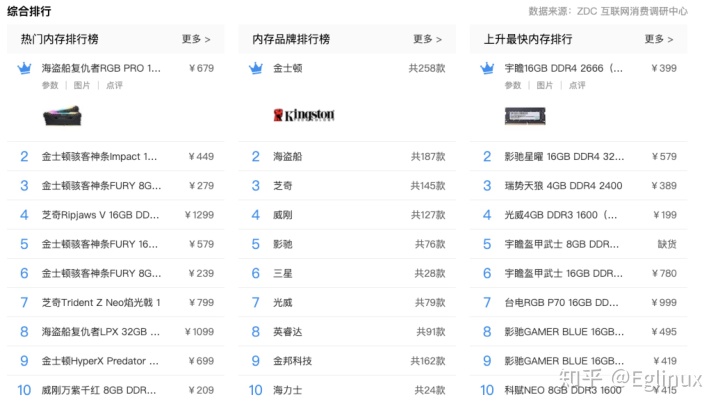The width and height of the screenshot is (720, 411).
Task: Open the 威刚 brand link
Action: (x=282, y=215)
